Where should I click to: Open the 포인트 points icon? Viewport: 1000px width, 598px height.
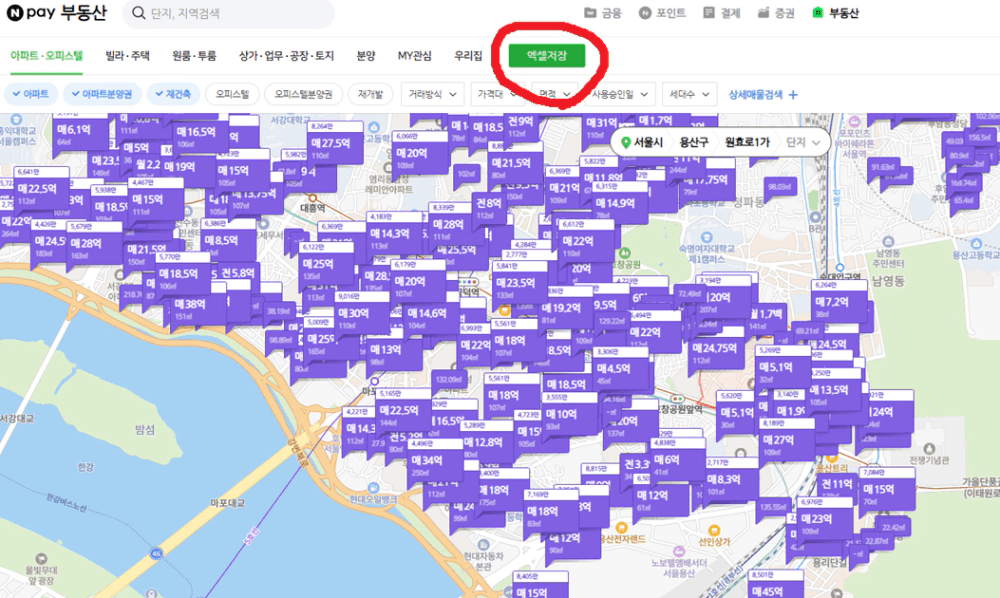tap(645, 14)
